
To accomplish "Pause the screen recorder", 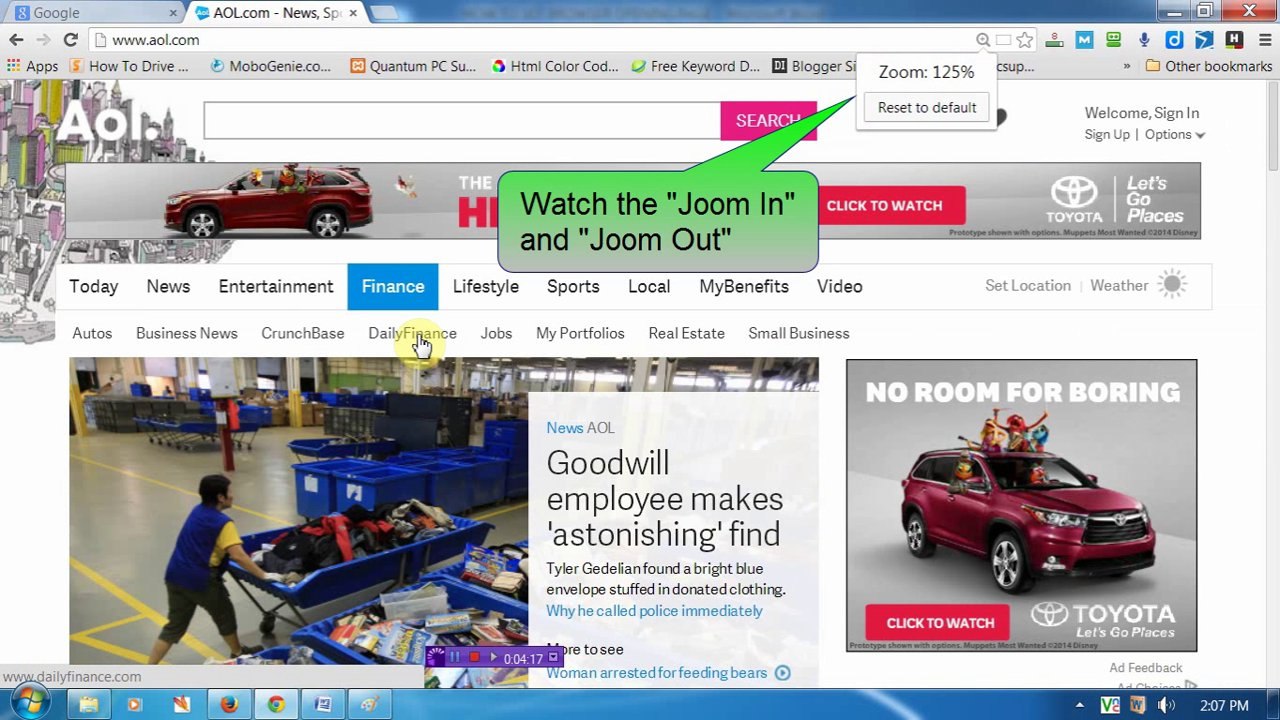I will [454, 657].
